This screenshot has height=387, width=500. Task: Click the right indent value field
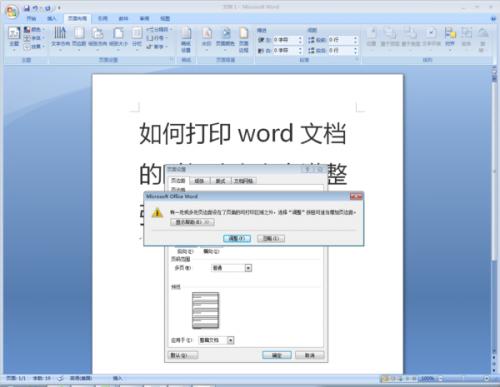[285, 51]
